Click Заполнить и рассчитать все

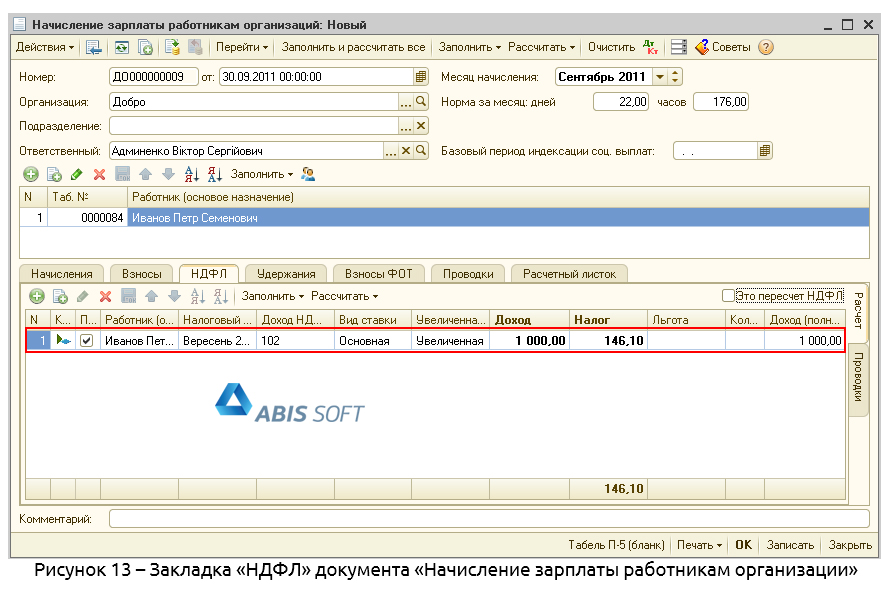pos(353,47)
